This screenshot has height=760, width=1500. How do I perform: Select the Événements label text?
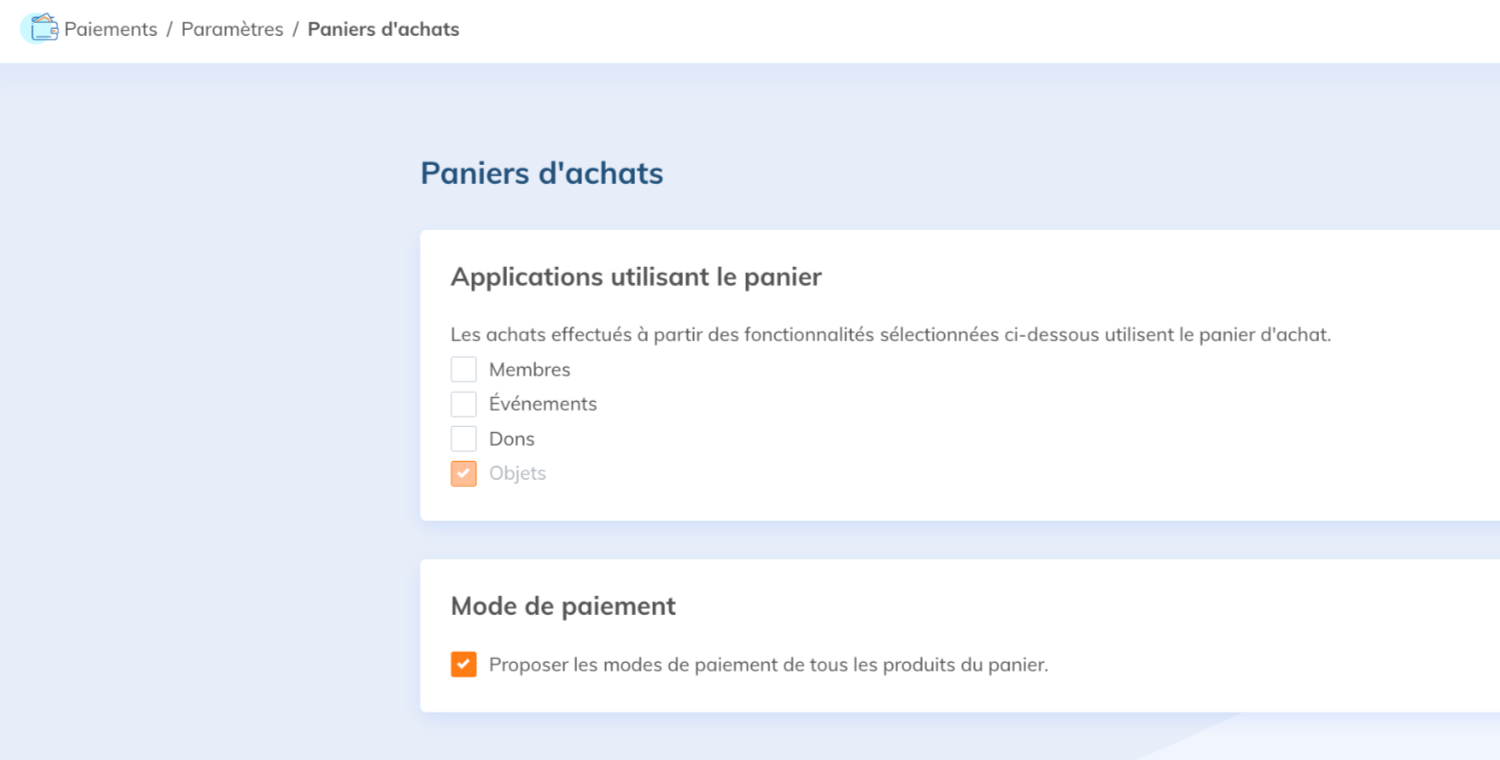(542, 404)
